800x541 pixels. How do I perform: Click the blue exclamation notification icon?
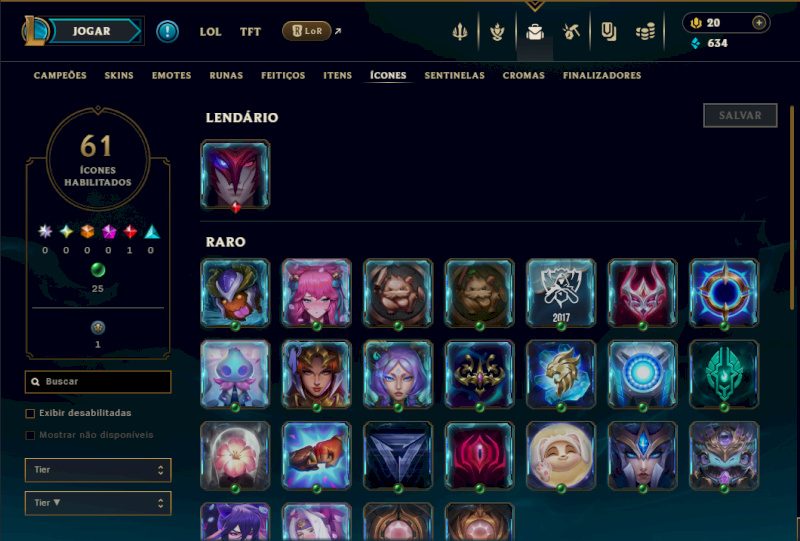[x=167, y=31]
